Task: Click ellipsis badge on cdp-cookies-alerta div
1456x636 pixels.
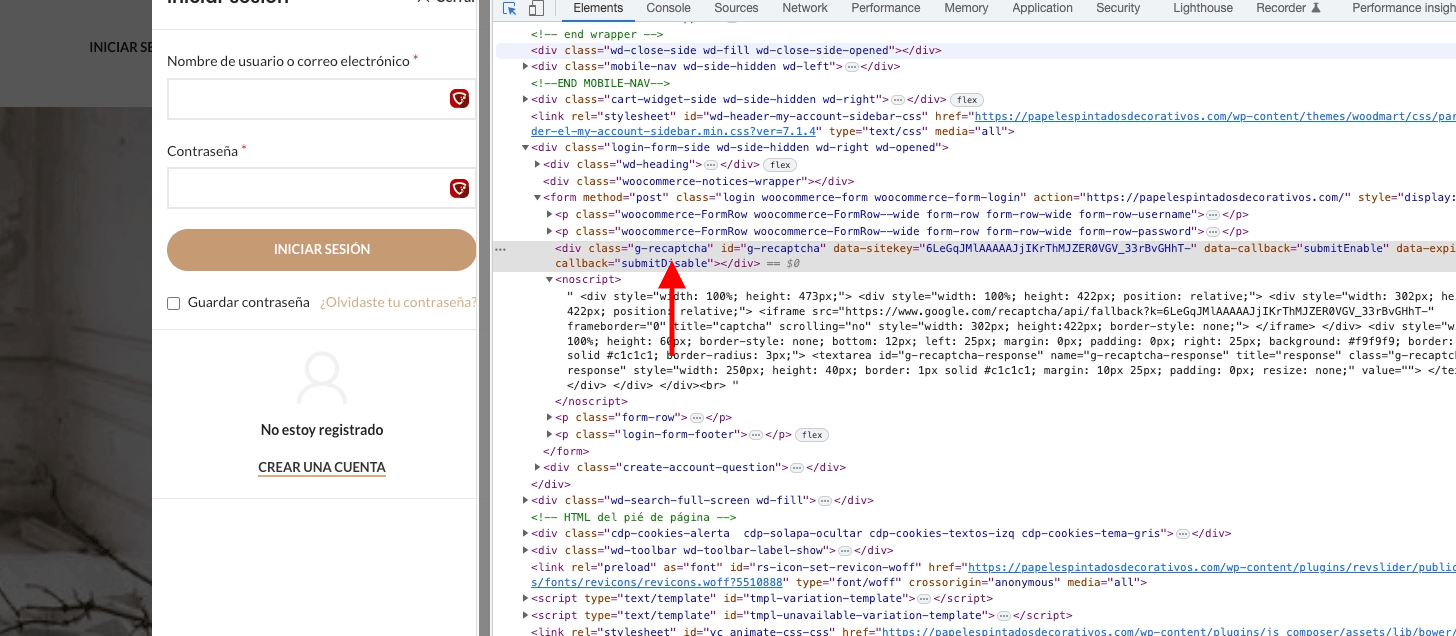Action: [1182, 534]
